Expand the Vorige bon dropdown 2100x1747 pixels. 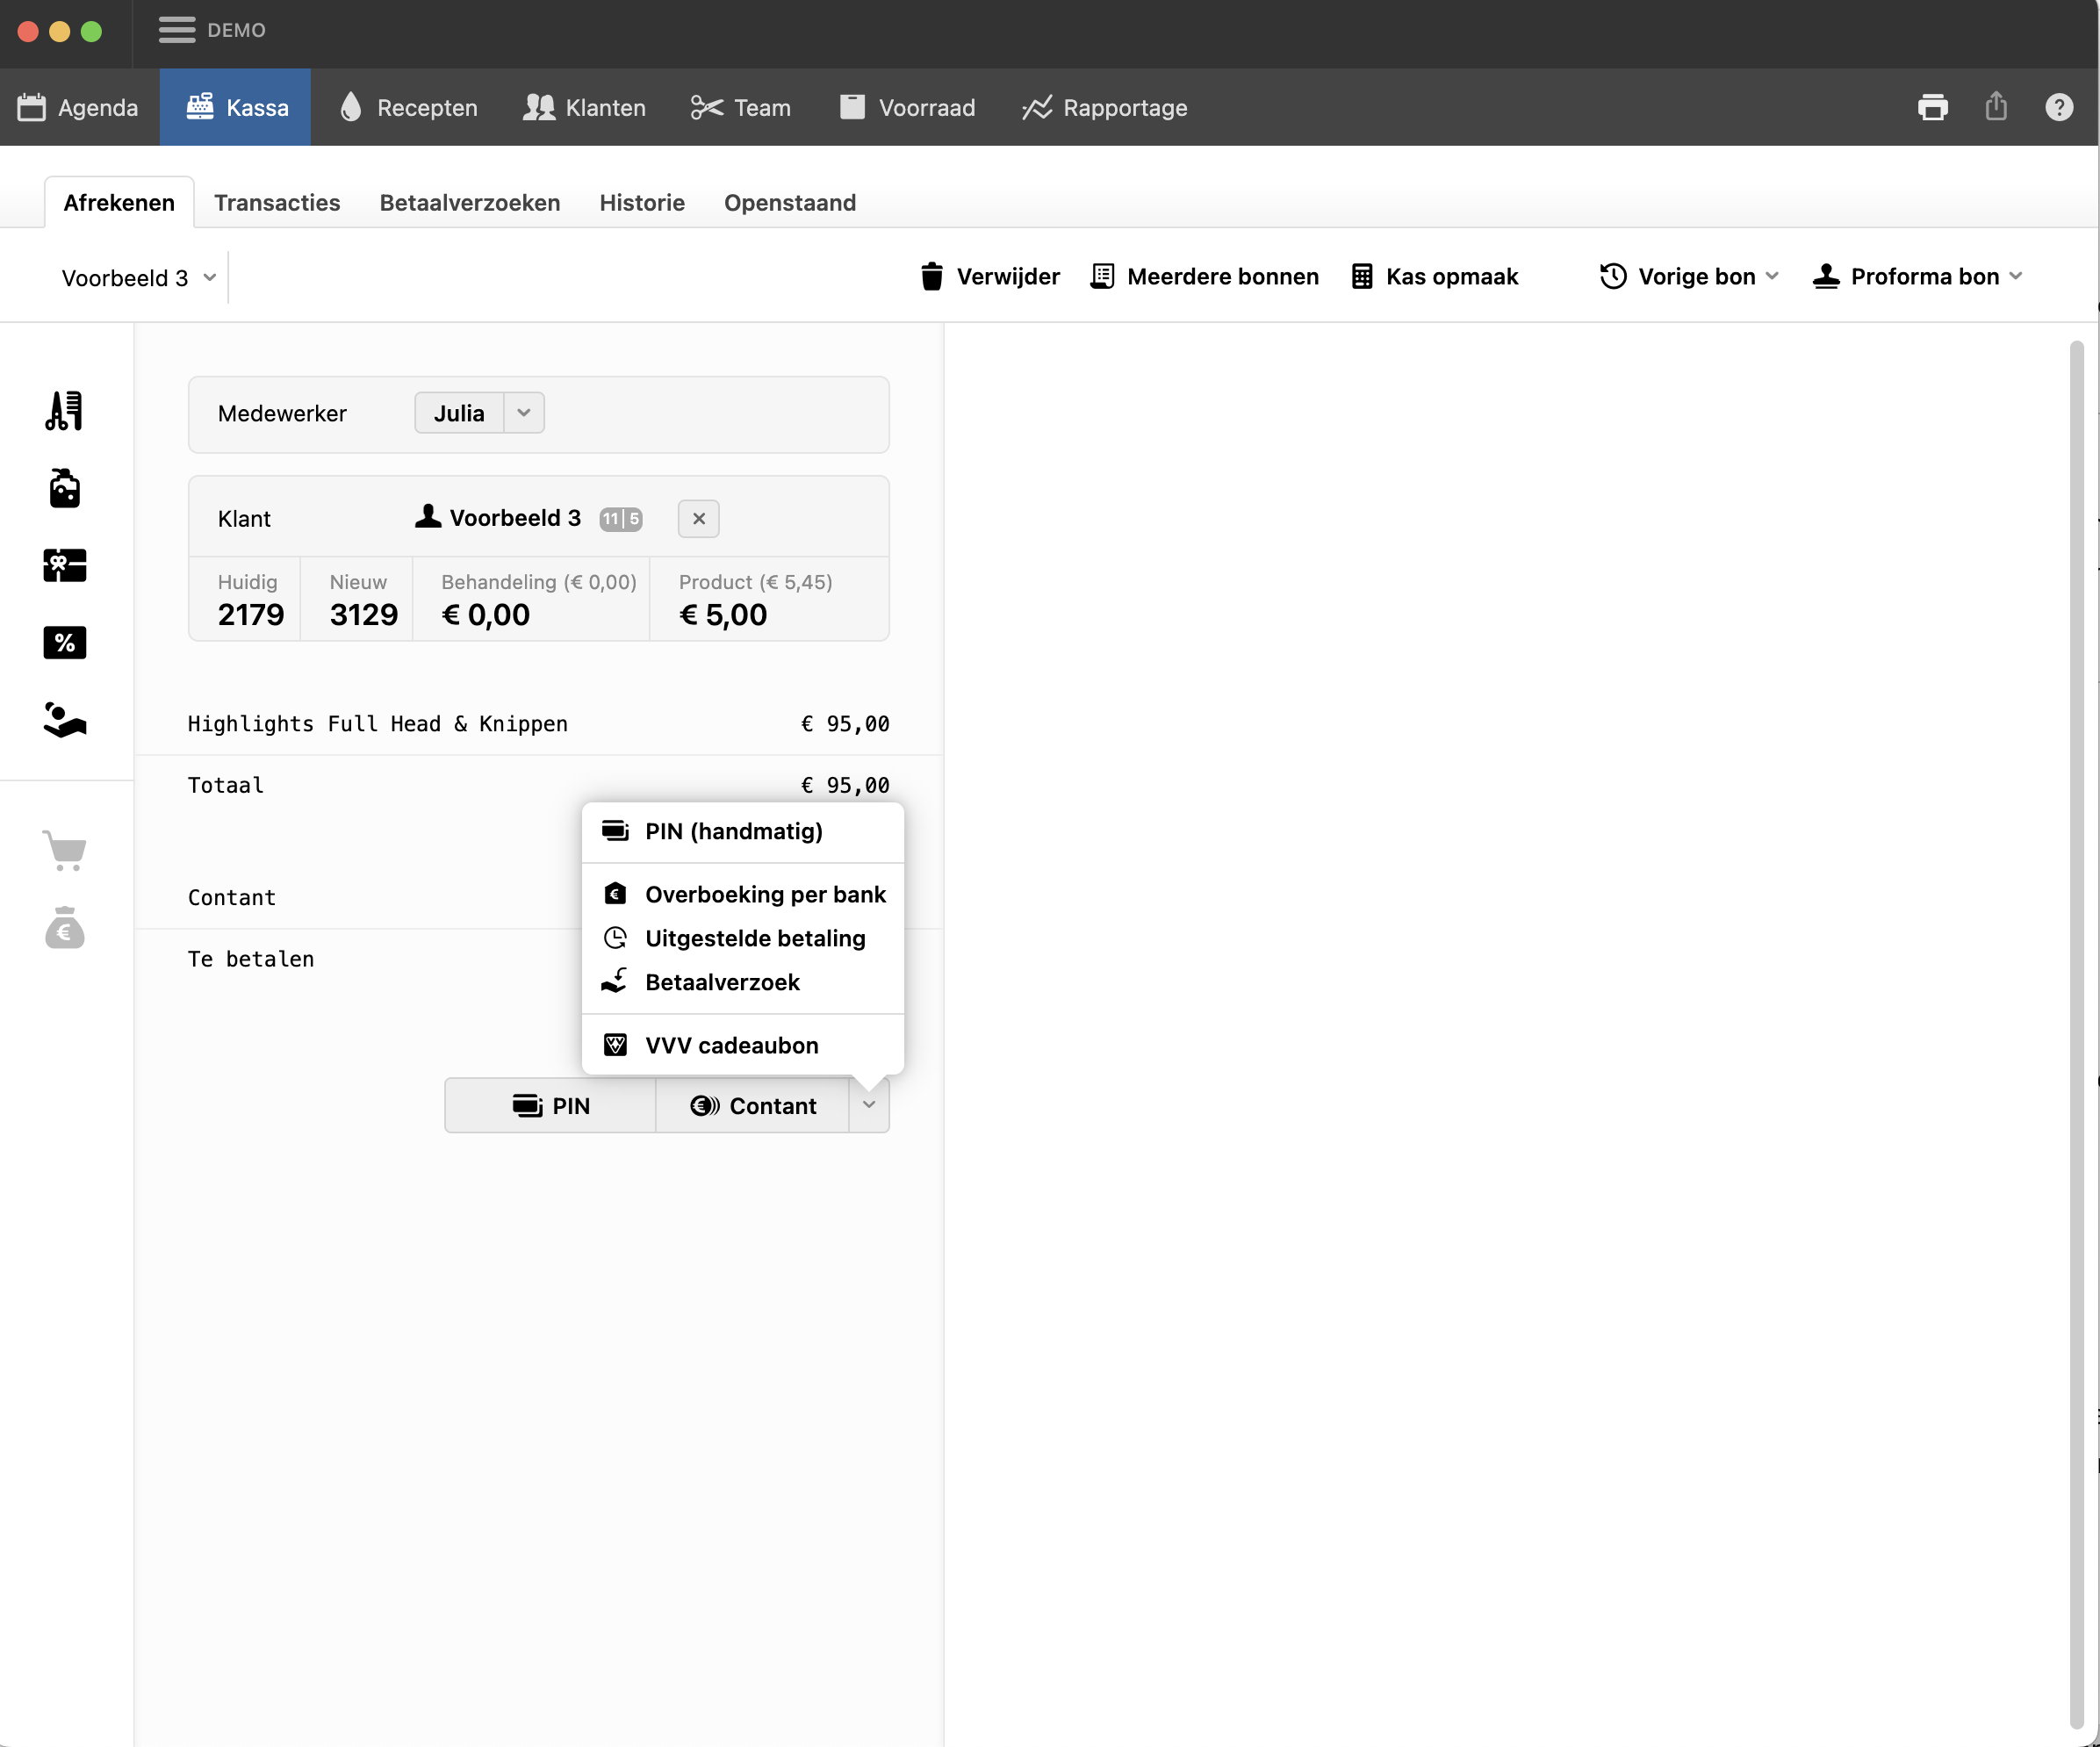pos(1689,277)
